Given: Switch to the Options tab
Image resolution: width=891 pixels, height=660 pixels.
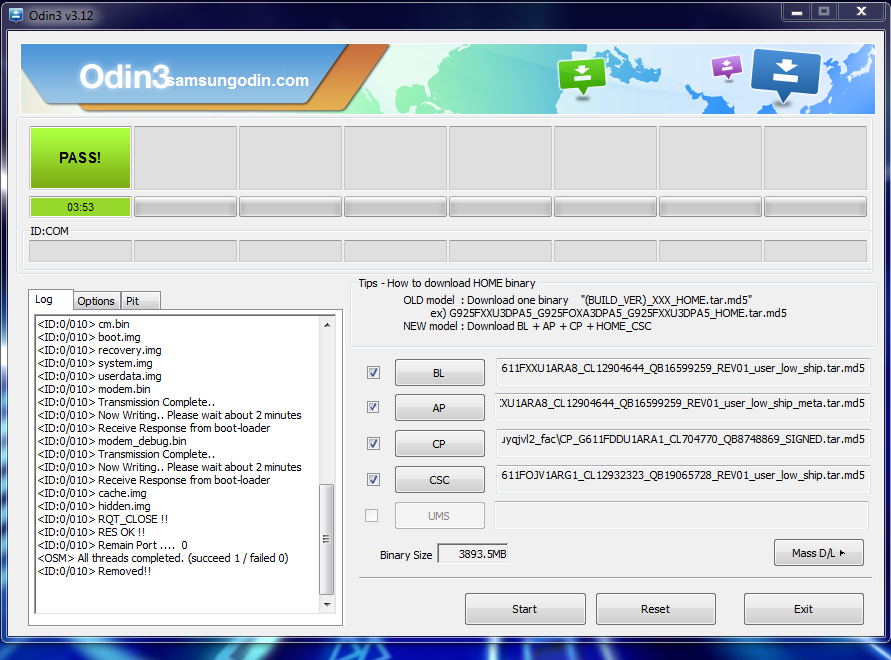Looking at the screenshot, I should click(96, 301).
